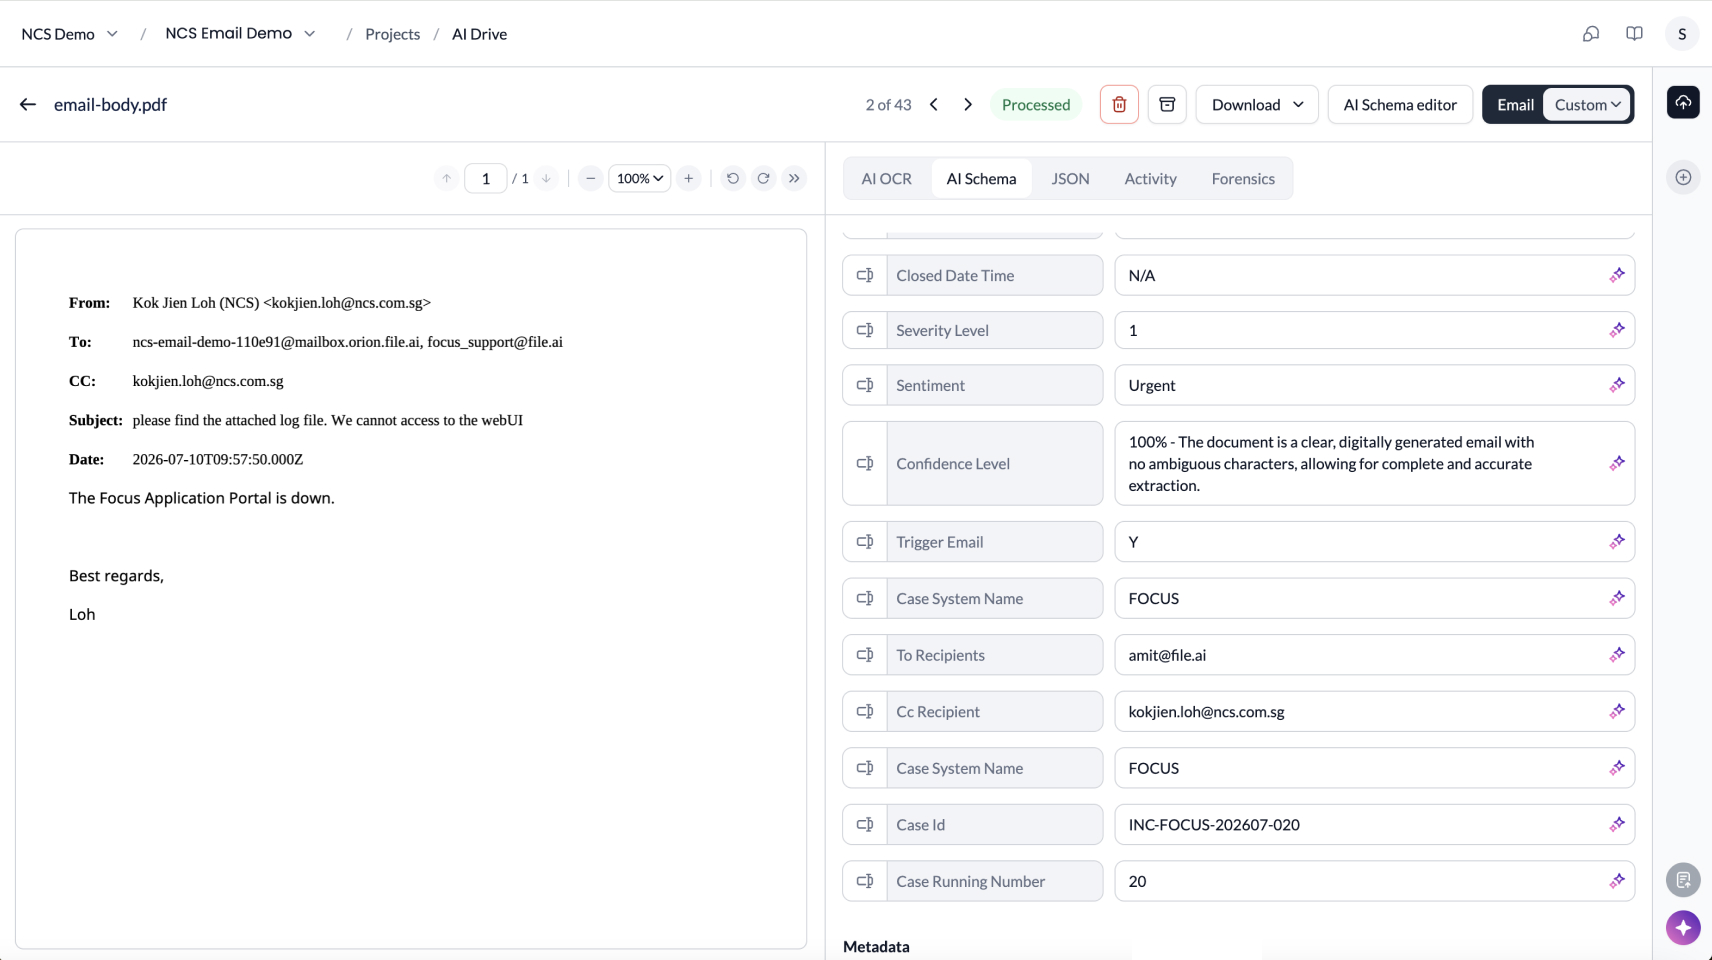Click the page number input box
The width and height of the screenshot is (1712, 960).
486,178
